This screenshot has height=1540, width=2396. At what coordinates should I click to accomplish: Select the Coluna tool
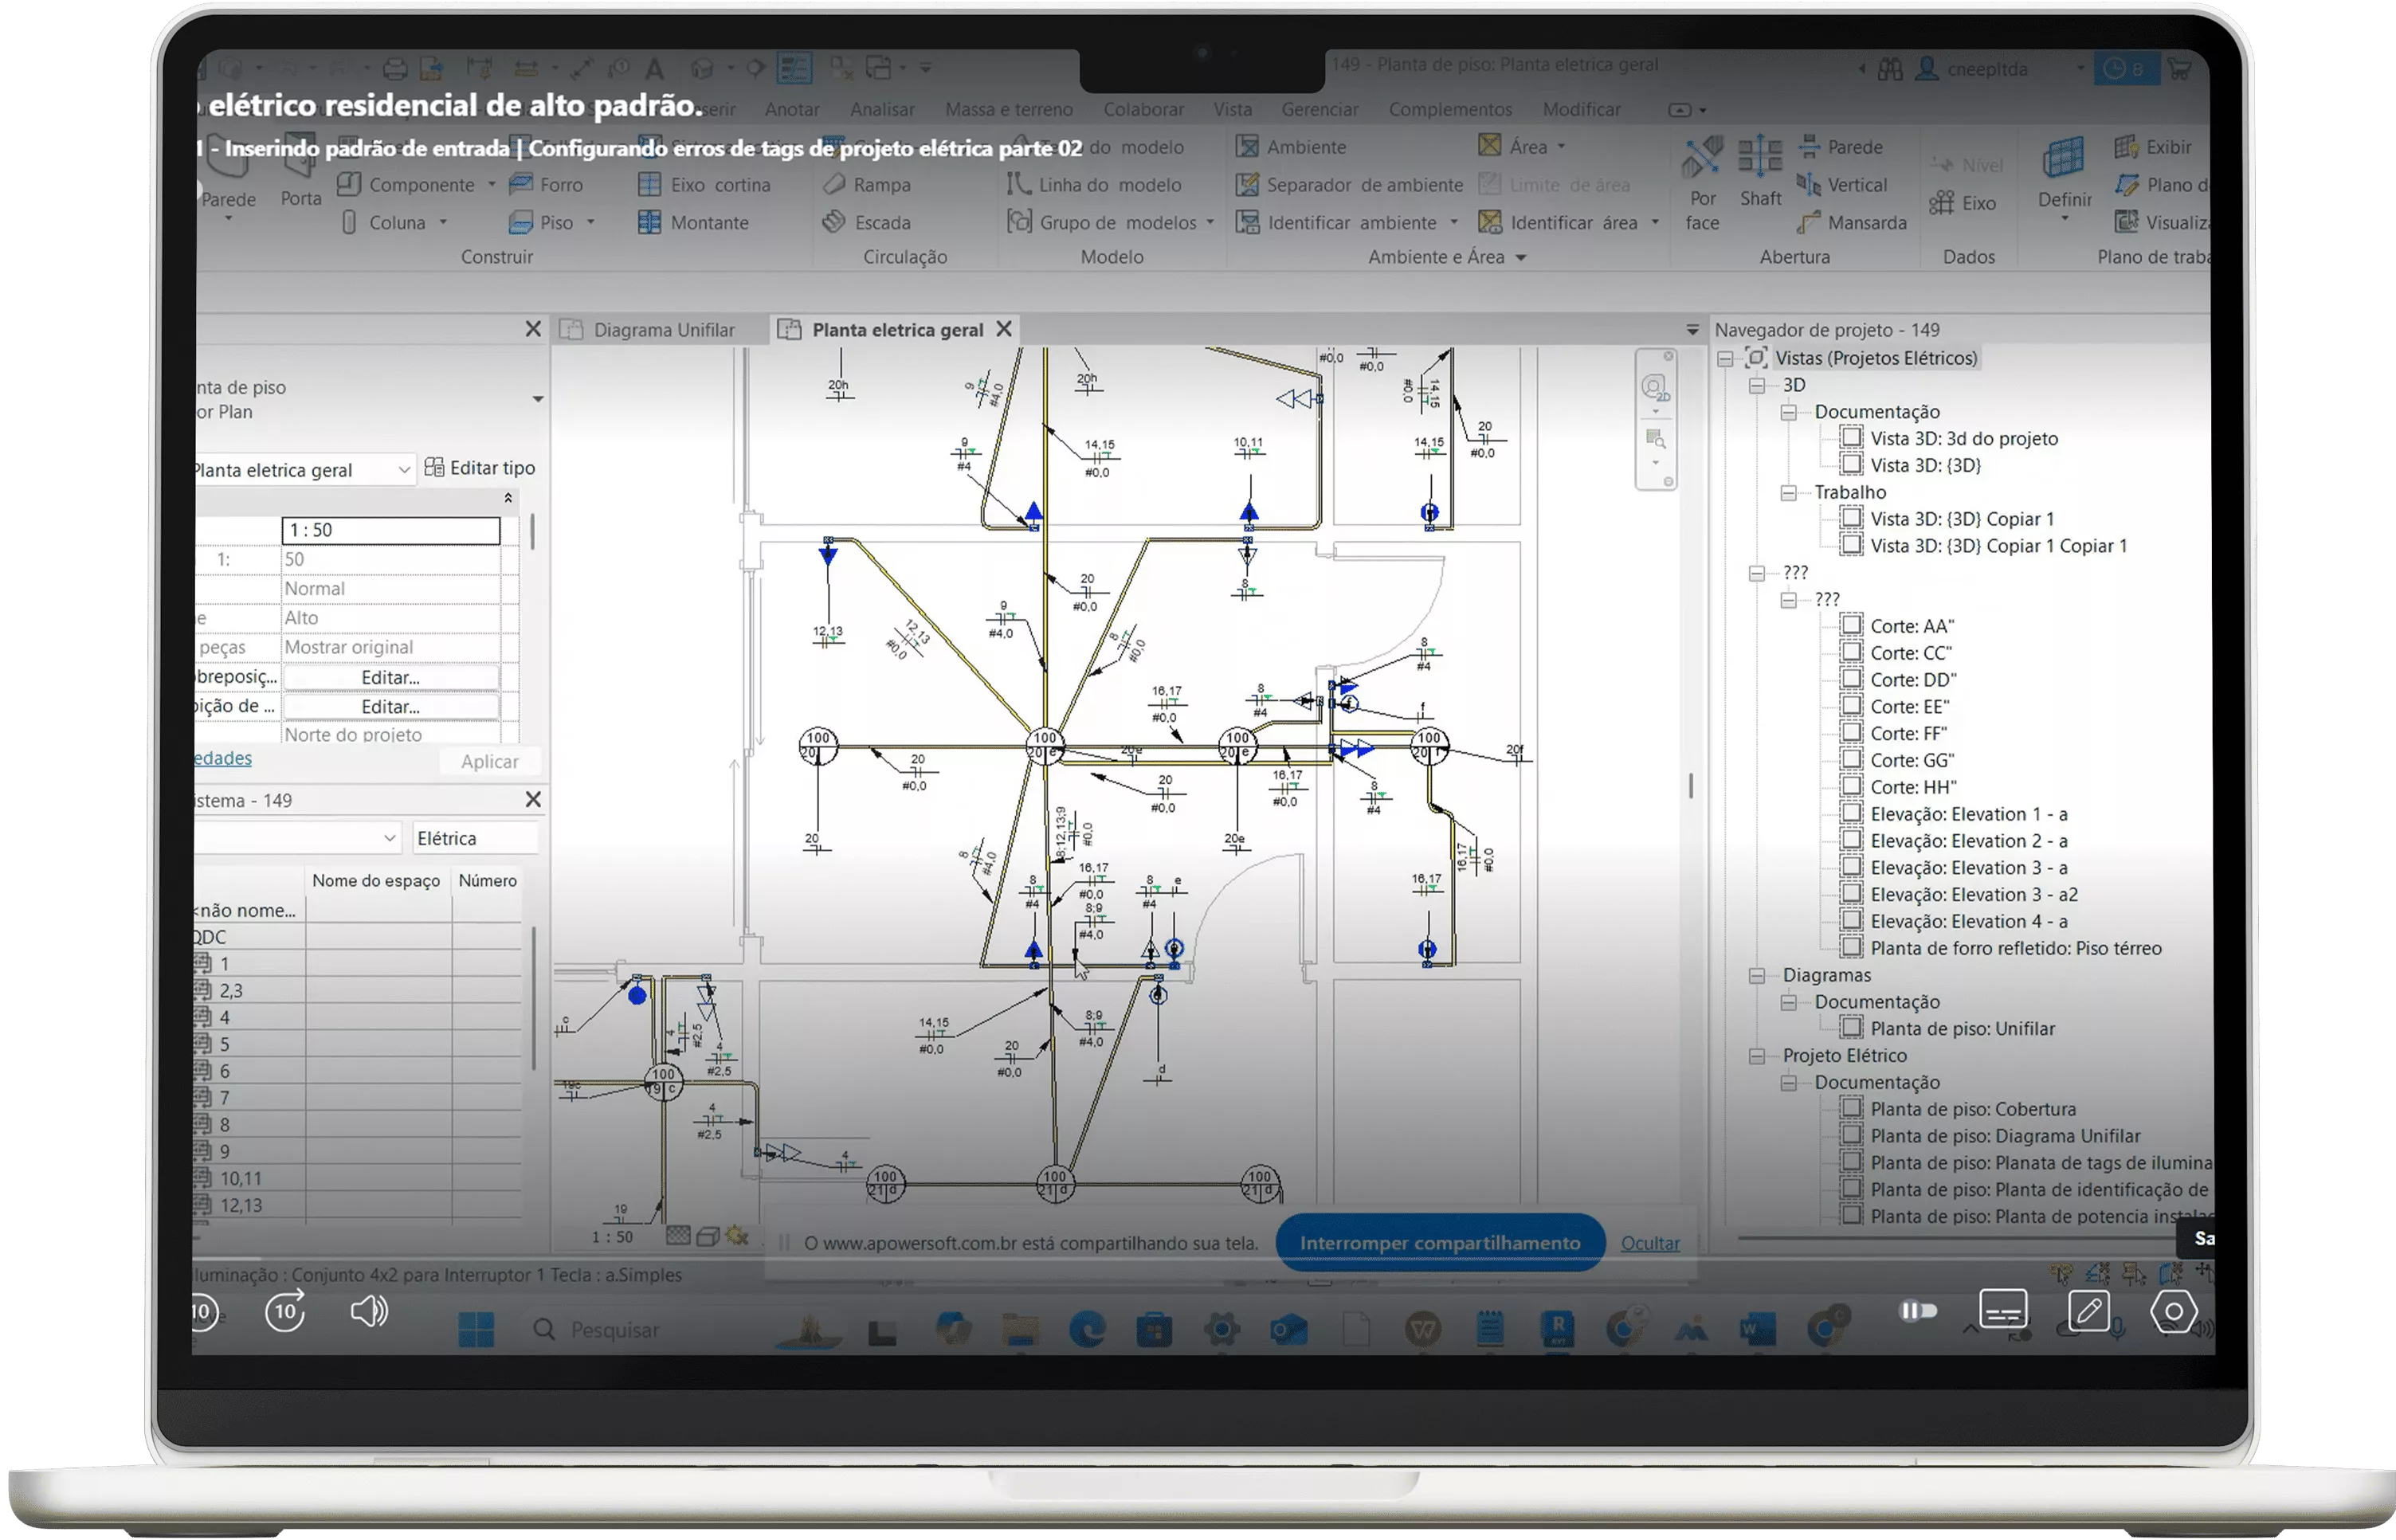click(385, 223)
